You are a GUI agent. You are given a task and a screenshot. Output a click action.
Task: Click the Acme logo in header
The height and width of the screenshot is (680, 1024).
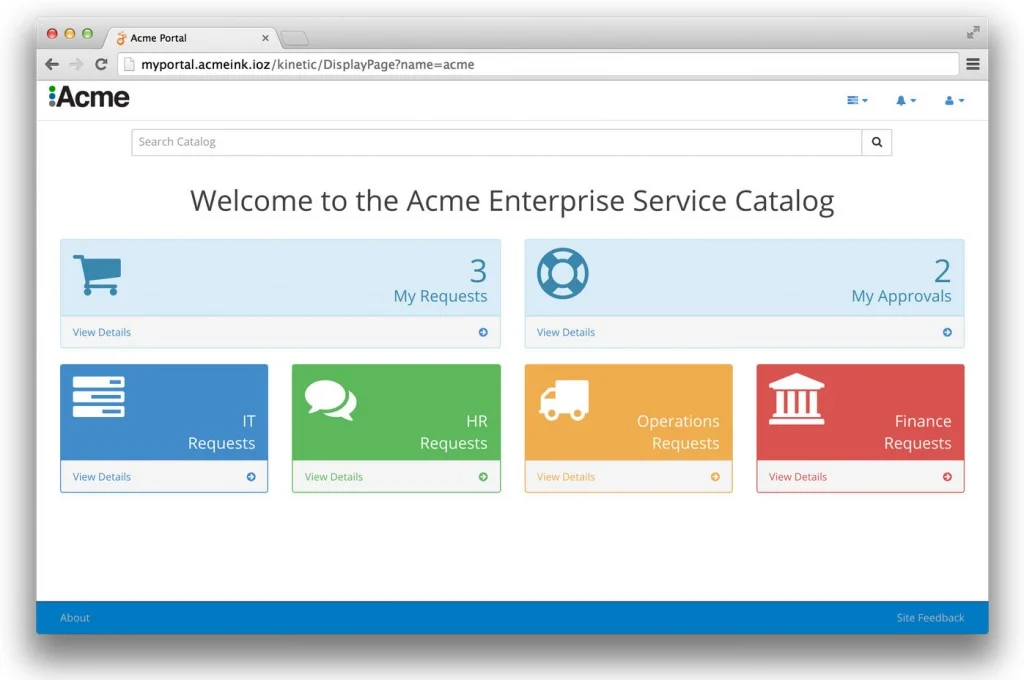coord(90,97)
